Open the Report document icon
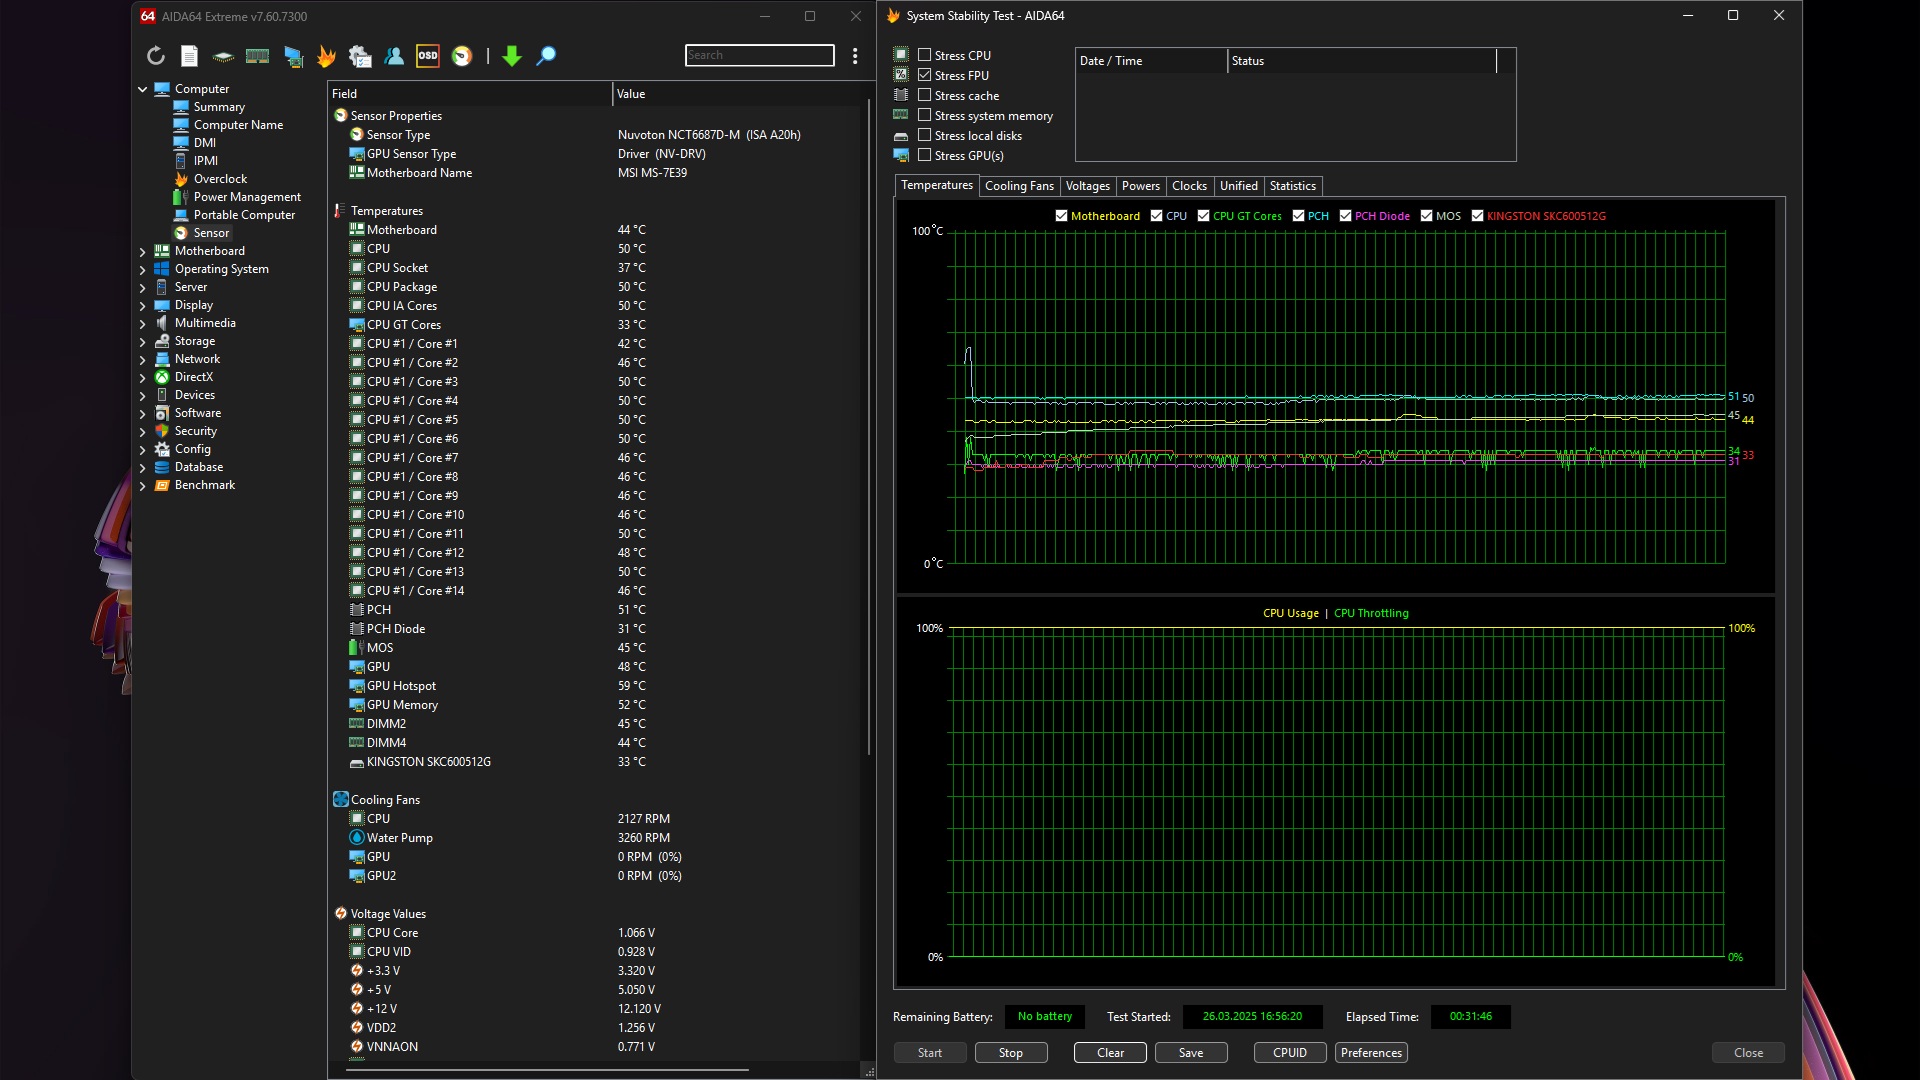The image size is (1920, 1080). 189,56
